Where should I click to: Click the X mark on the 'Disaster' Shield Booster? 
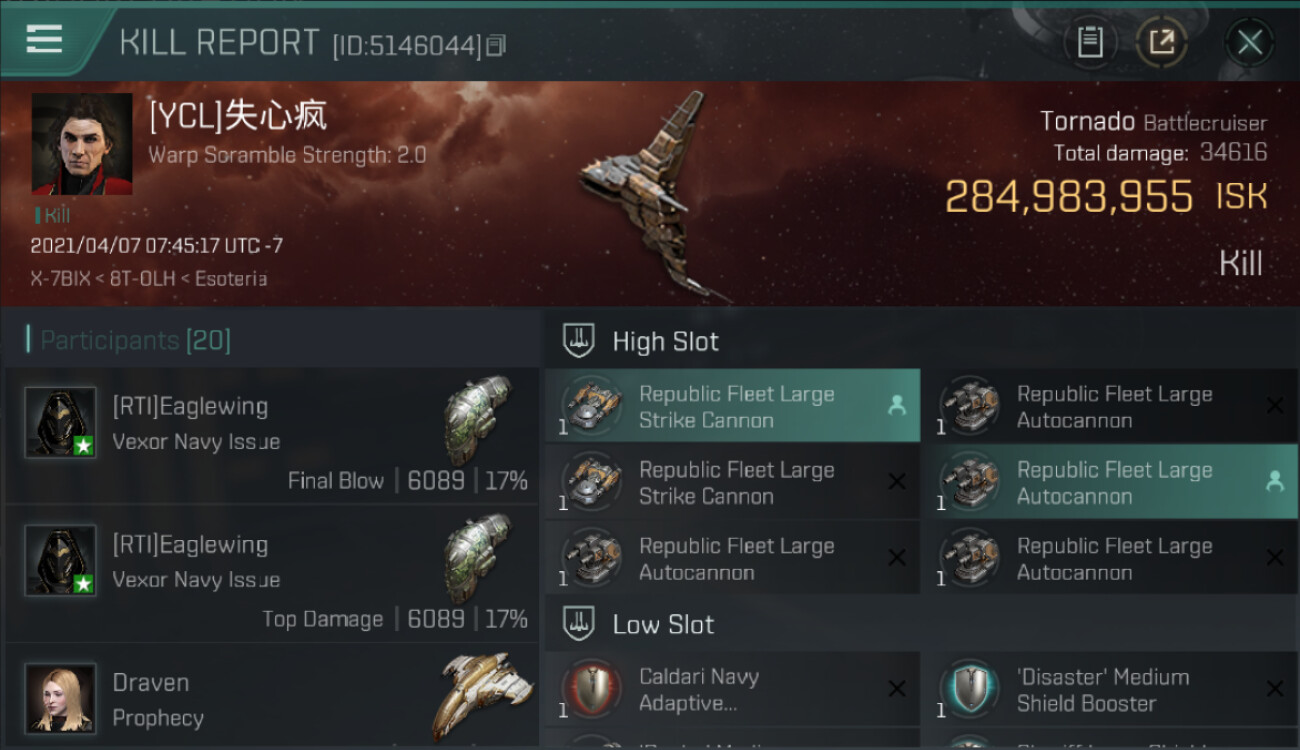click(x=1275, y=688)
